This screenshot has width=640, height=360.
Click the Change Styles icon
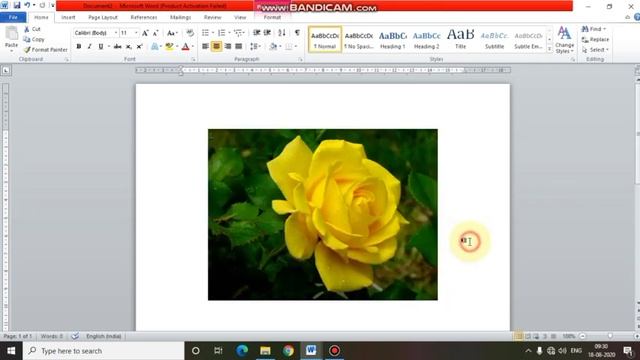tap(564, 40)
